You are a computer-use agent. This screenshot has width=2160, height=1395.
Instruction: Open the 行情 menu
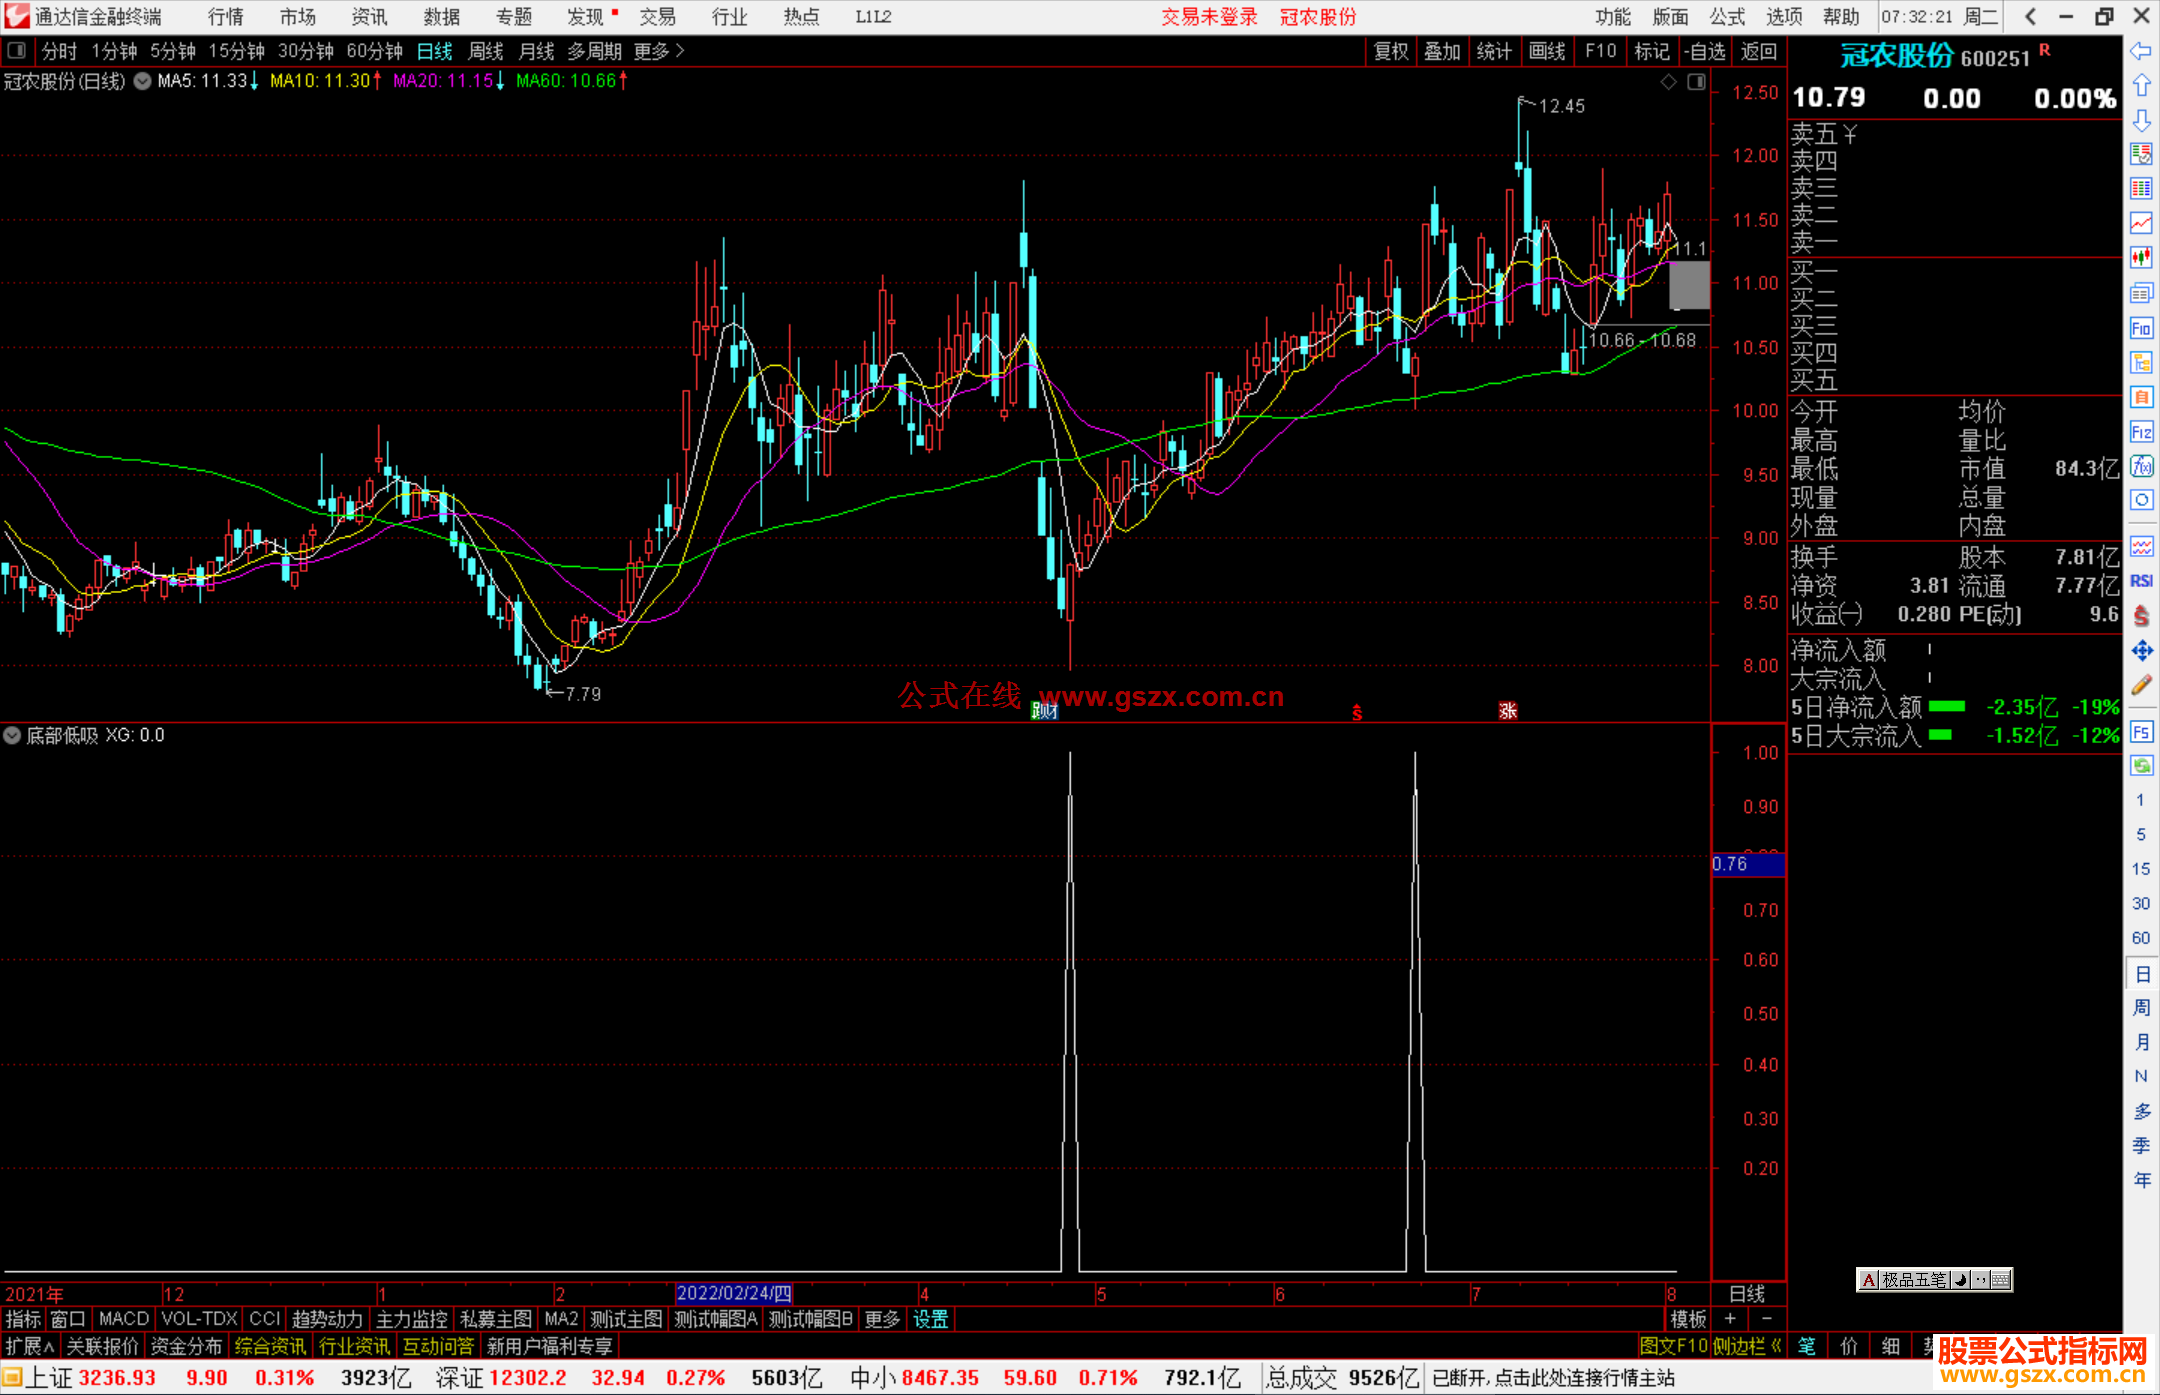(226, 16)
